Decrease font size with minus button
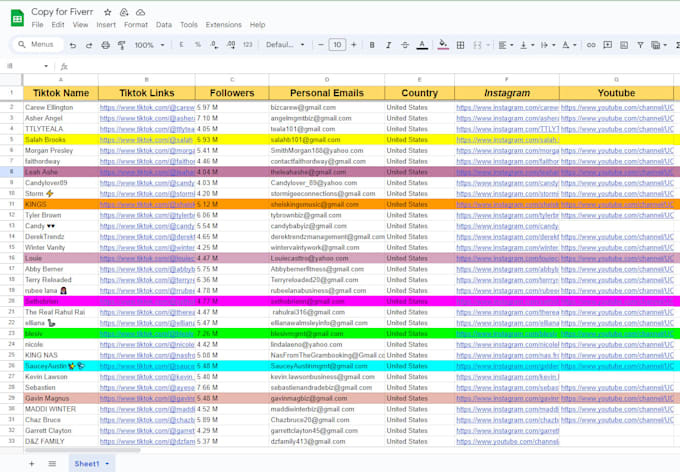The width and height of the screenshot is (680, 472). point(321,45)
